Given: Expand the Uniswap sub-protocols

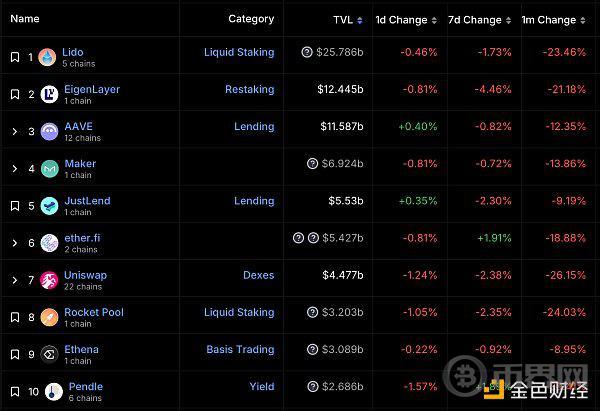Looking at the screenshot, I should click(14, 280).
